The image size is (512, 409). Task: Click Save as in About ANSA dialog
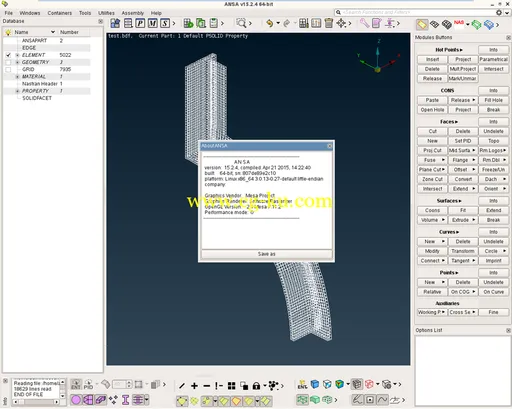tap(266, 254)
